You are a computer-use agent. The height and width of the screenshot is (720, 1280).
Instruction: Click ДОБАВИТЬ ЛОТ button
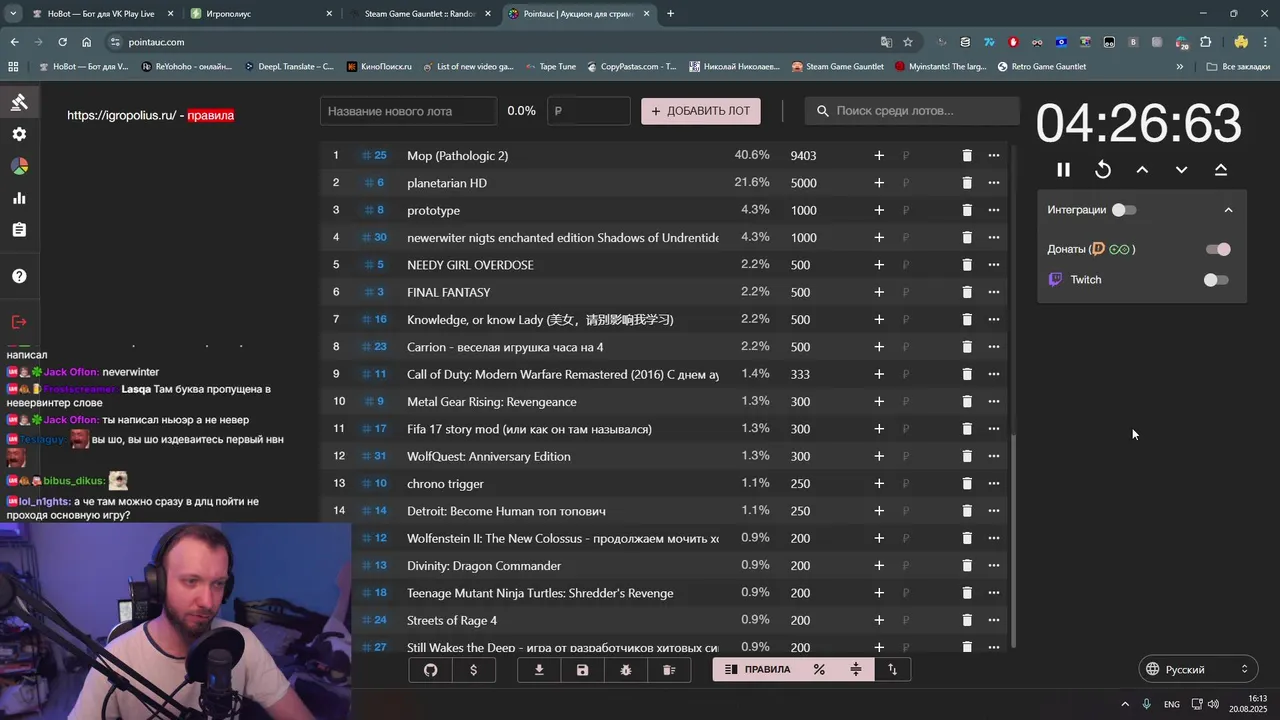click(701, 111)
